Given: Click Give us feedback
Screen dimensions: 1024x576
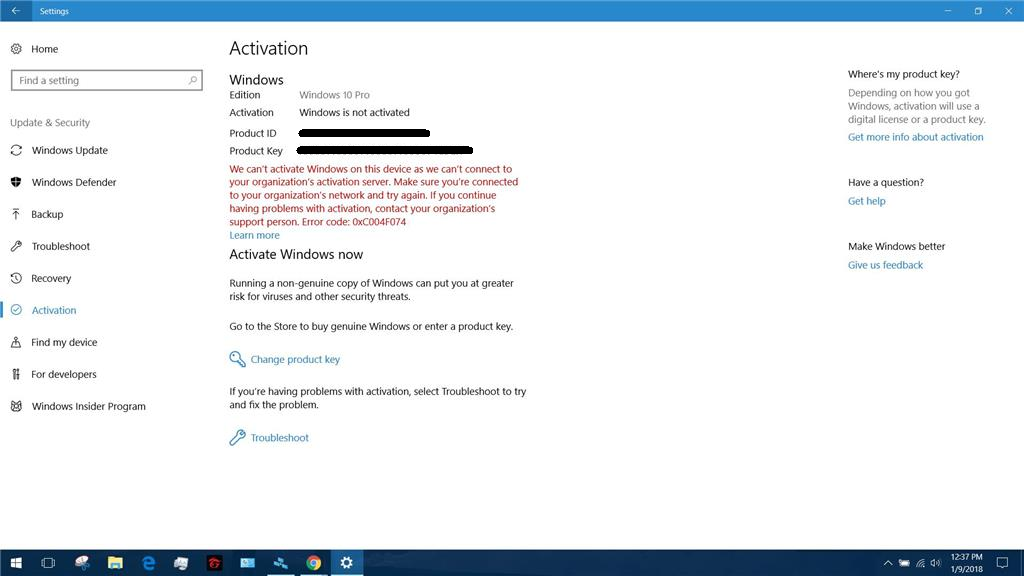Looking at the screenshot, I should click(x=885, y=265).
